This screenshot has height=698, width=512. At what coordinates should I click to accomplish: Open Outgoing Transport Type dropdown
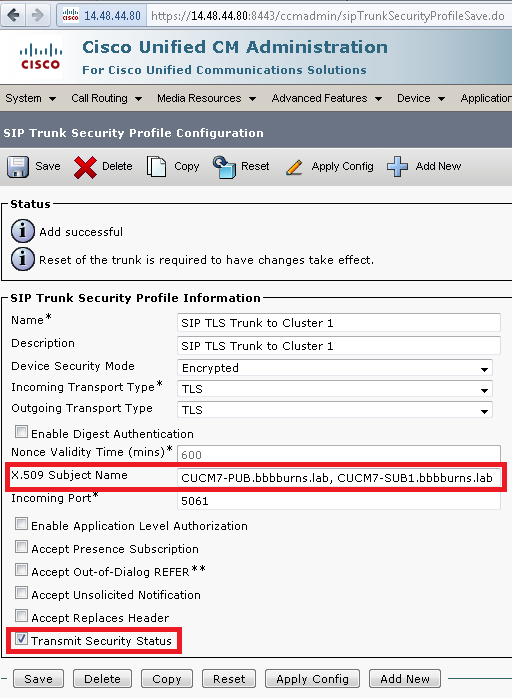click(x=335, y=410)
